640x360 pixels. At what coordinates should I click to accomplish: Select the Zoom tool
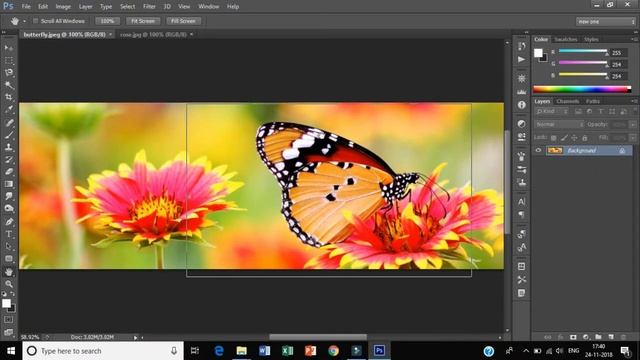pyautogui.click(x=9, y=284)
